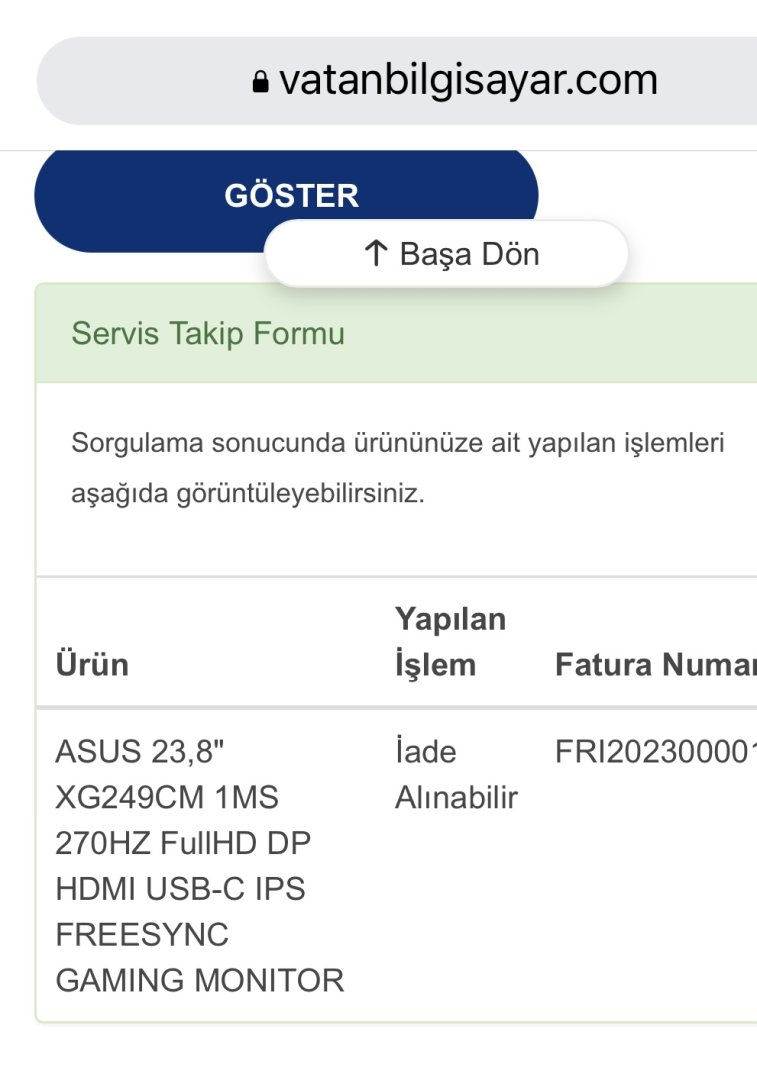Click the XG249CM 1MS model line
This screenshot has width=757, height=1080.
[167, 797]
